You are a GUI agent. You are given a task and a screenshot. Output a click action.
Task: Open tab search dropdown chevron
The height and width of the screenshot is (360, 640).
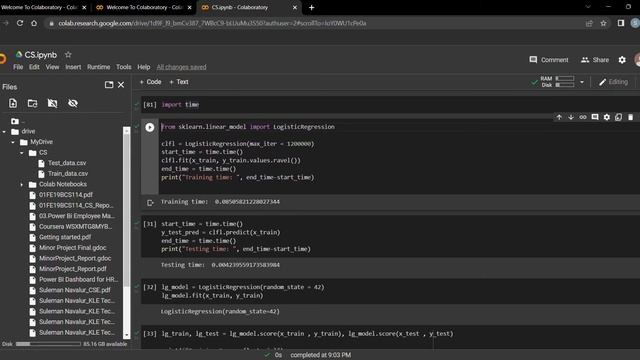(x=588, y=7)
